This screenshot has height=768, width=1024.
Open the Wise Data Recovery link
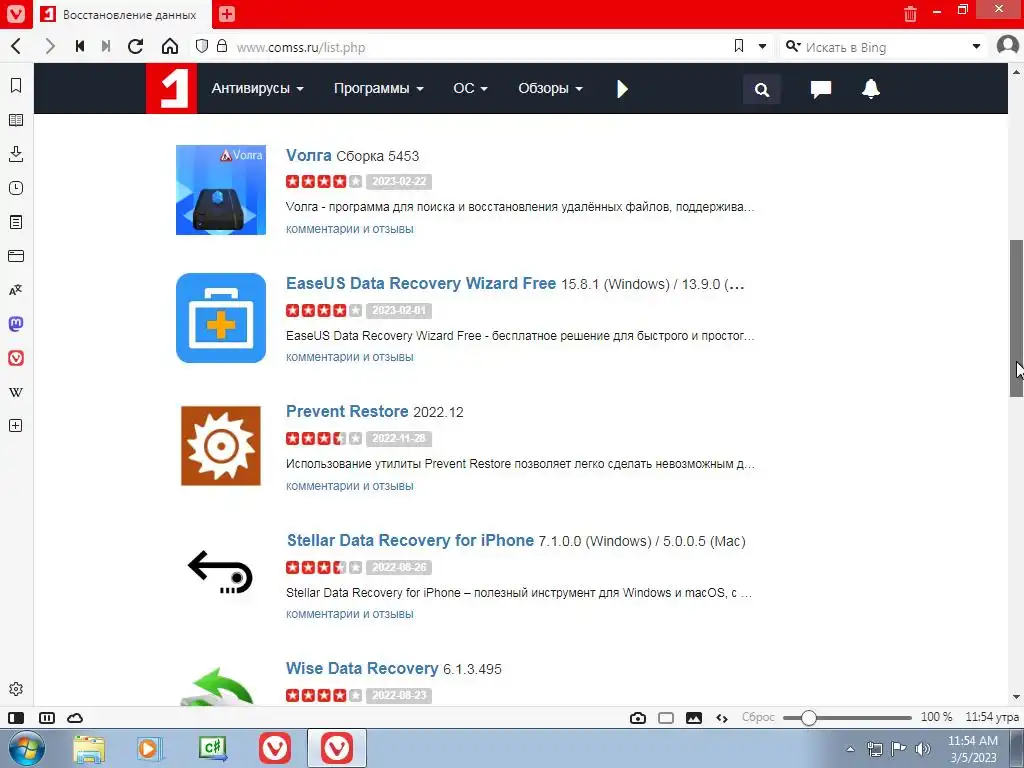362,668
